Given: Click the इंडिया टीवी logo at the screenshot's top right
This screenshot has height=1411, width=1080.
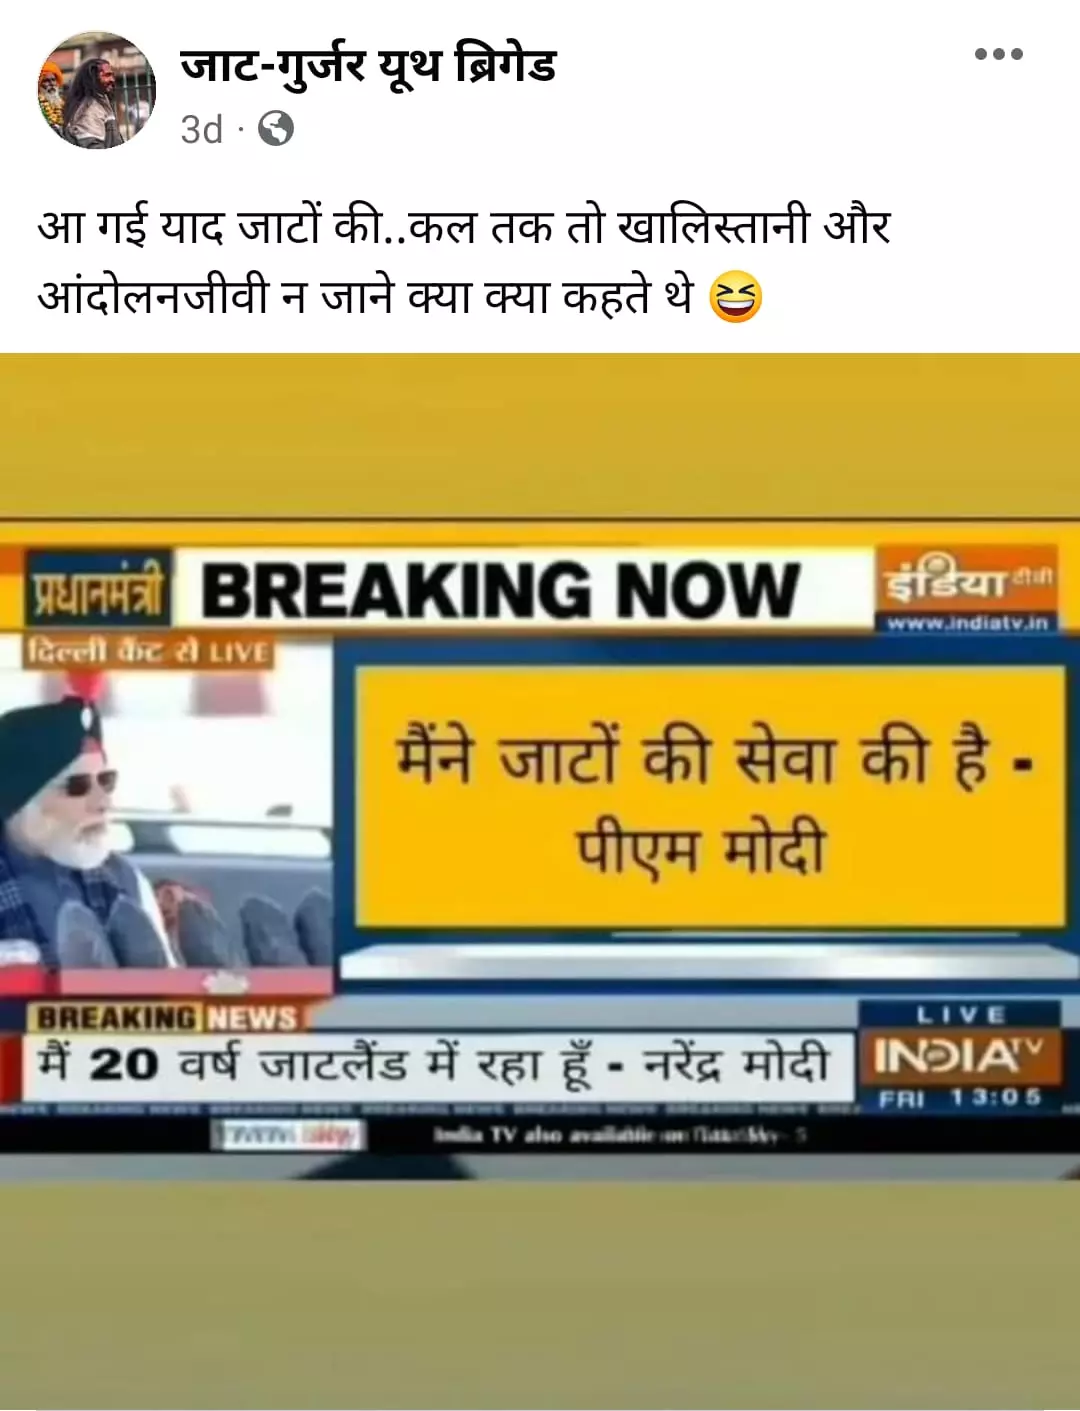Looking at the screenshot, I should (966, 580).
